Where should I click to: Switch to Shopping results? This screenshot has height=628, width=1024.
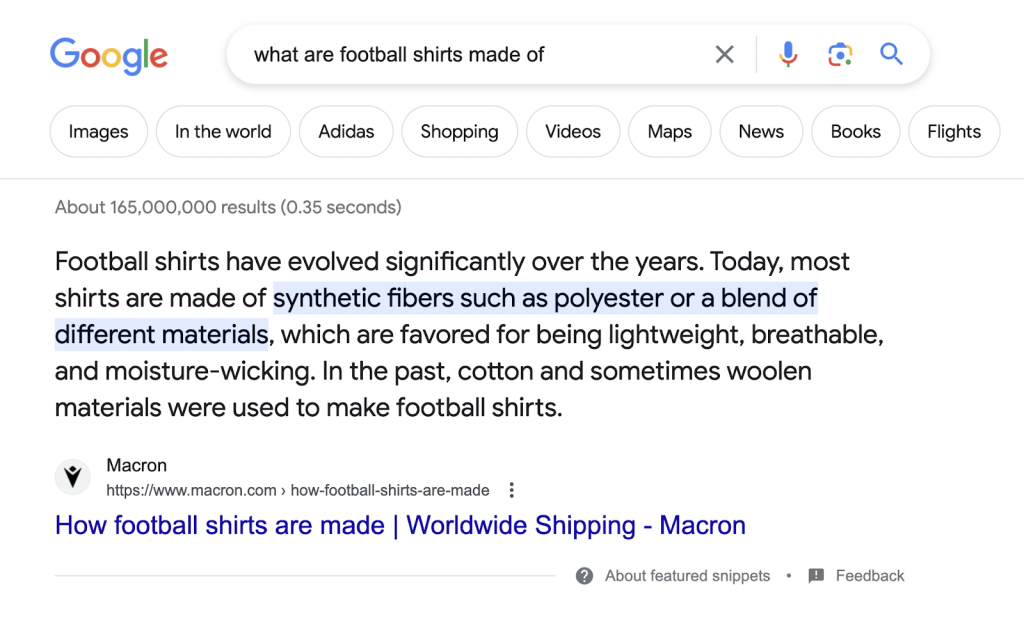[459, 131]
